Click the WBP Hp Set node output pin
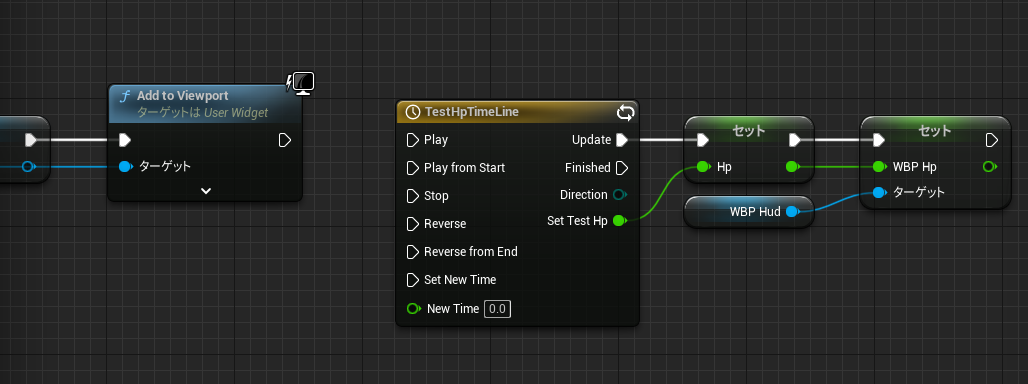Viewport: 1028px width, 384px height. [990, 166]
